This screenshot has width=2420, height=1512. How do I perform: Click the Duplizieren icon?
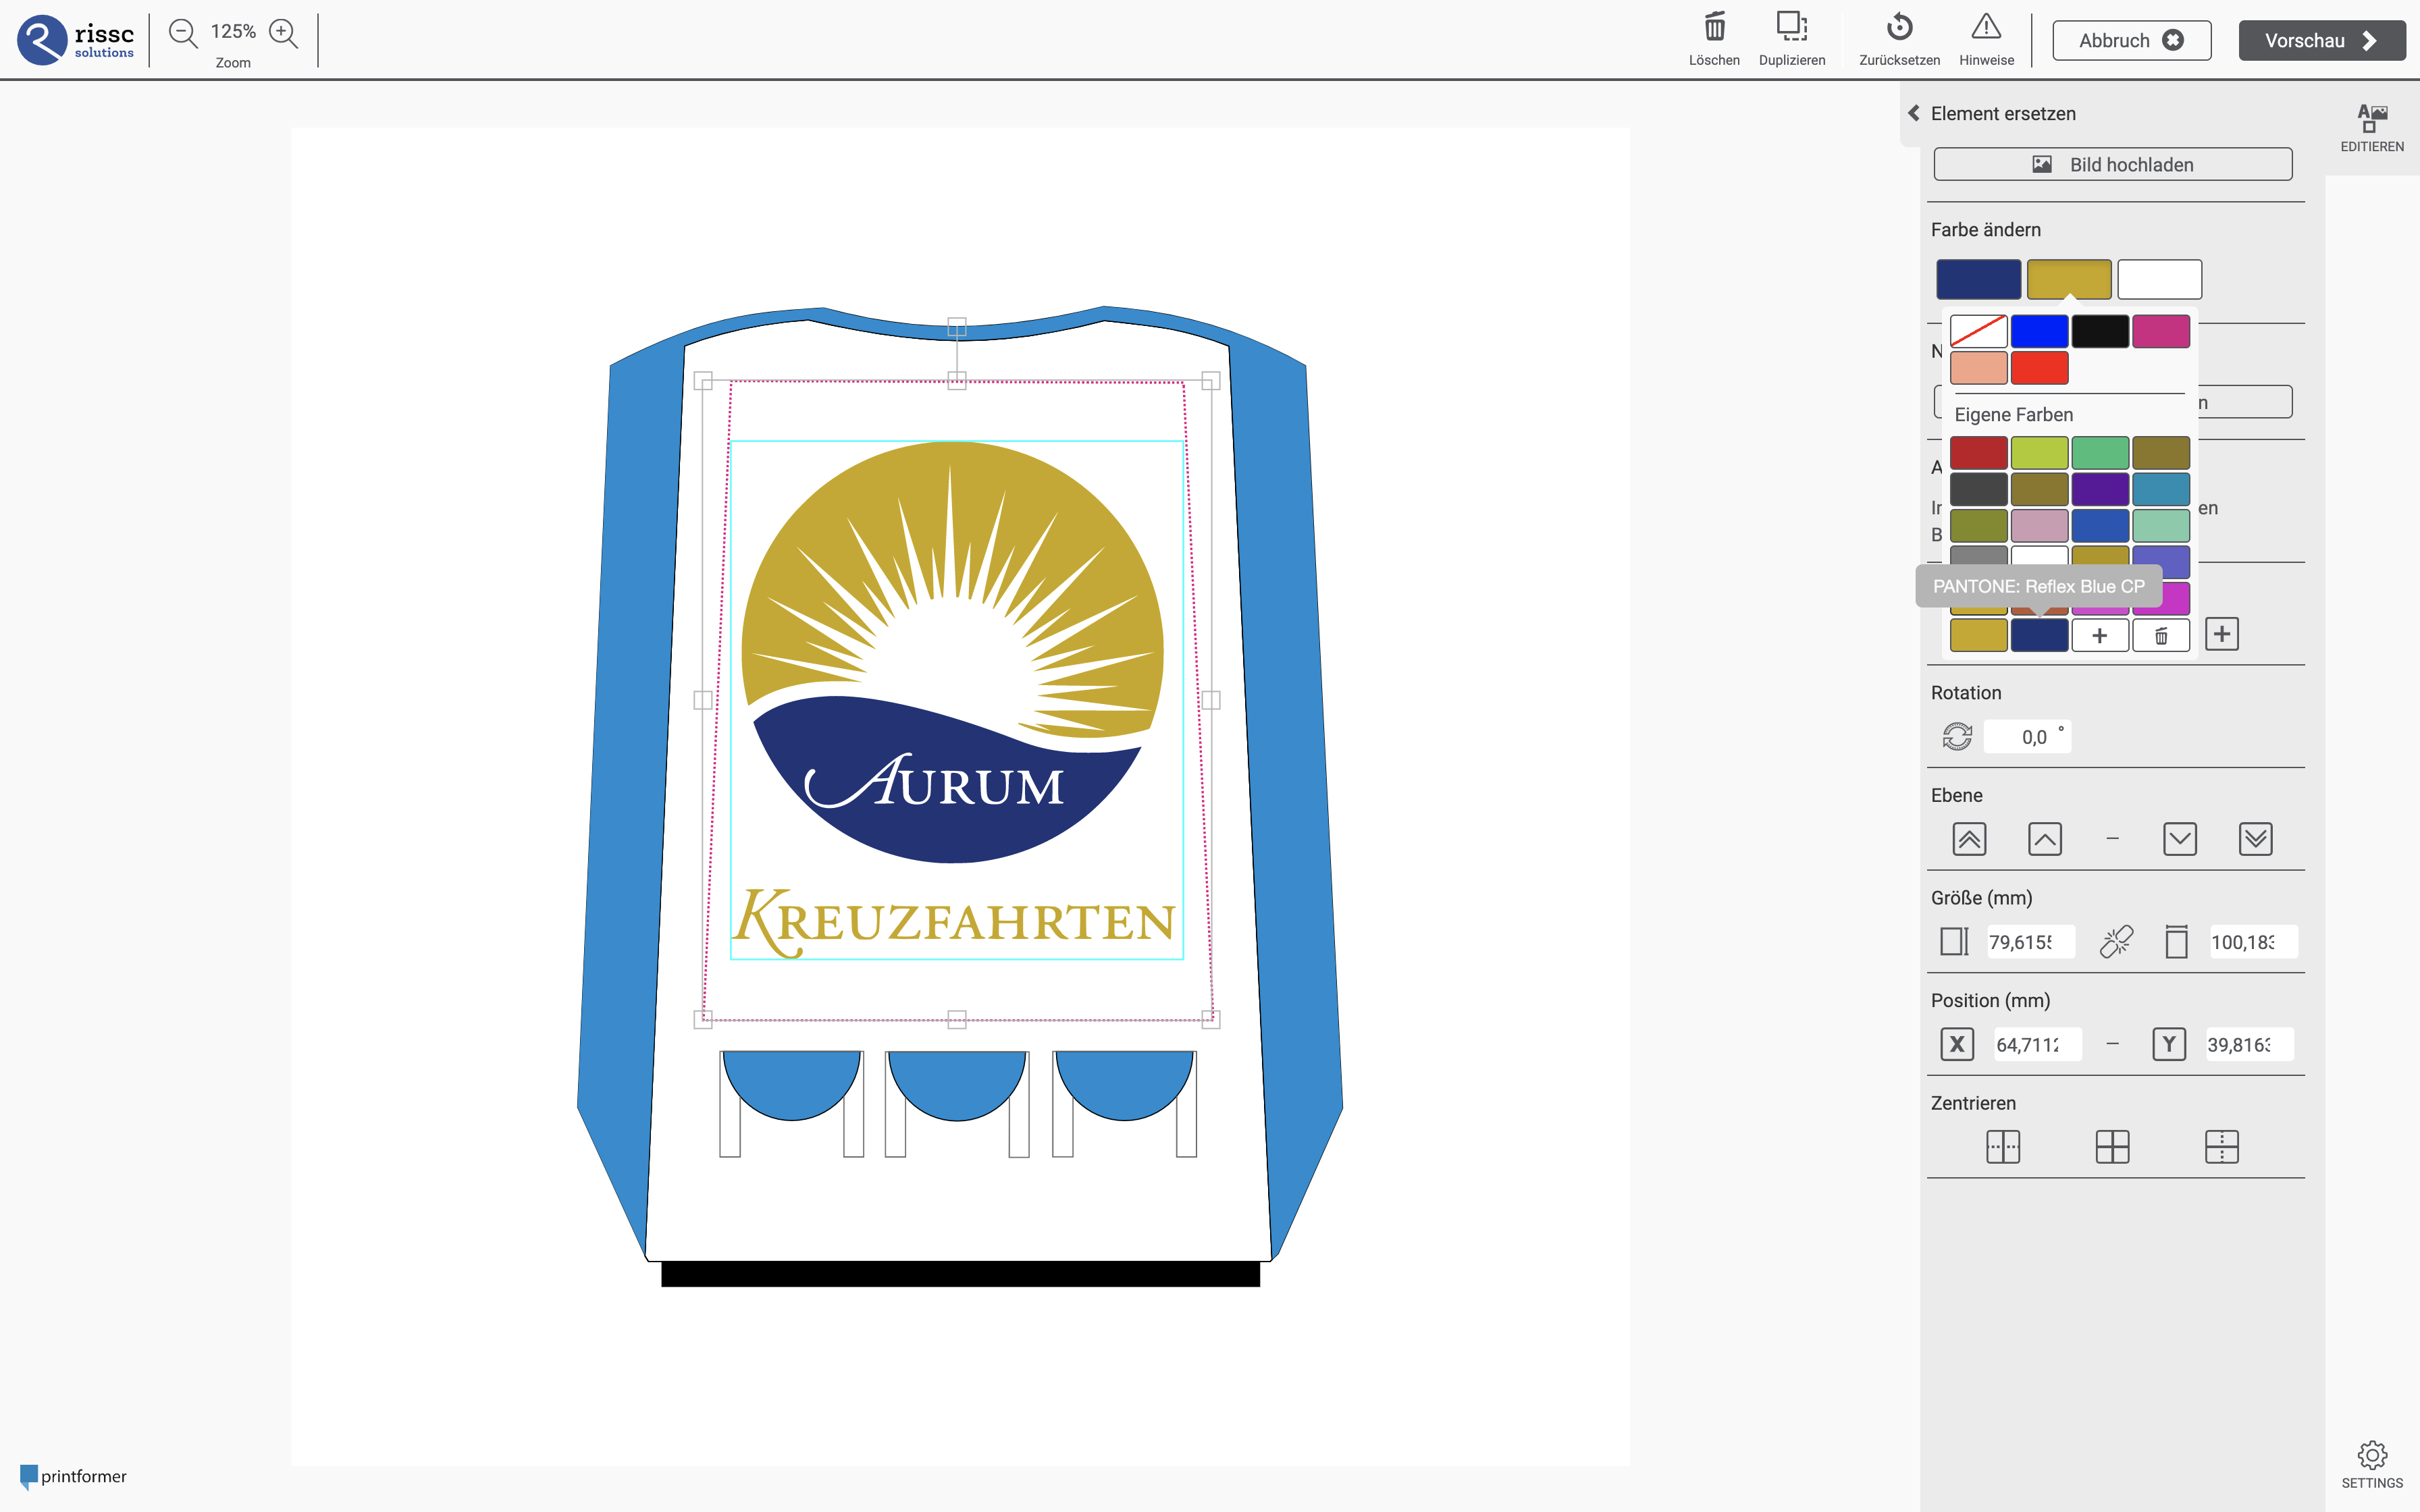point(1791,27)
